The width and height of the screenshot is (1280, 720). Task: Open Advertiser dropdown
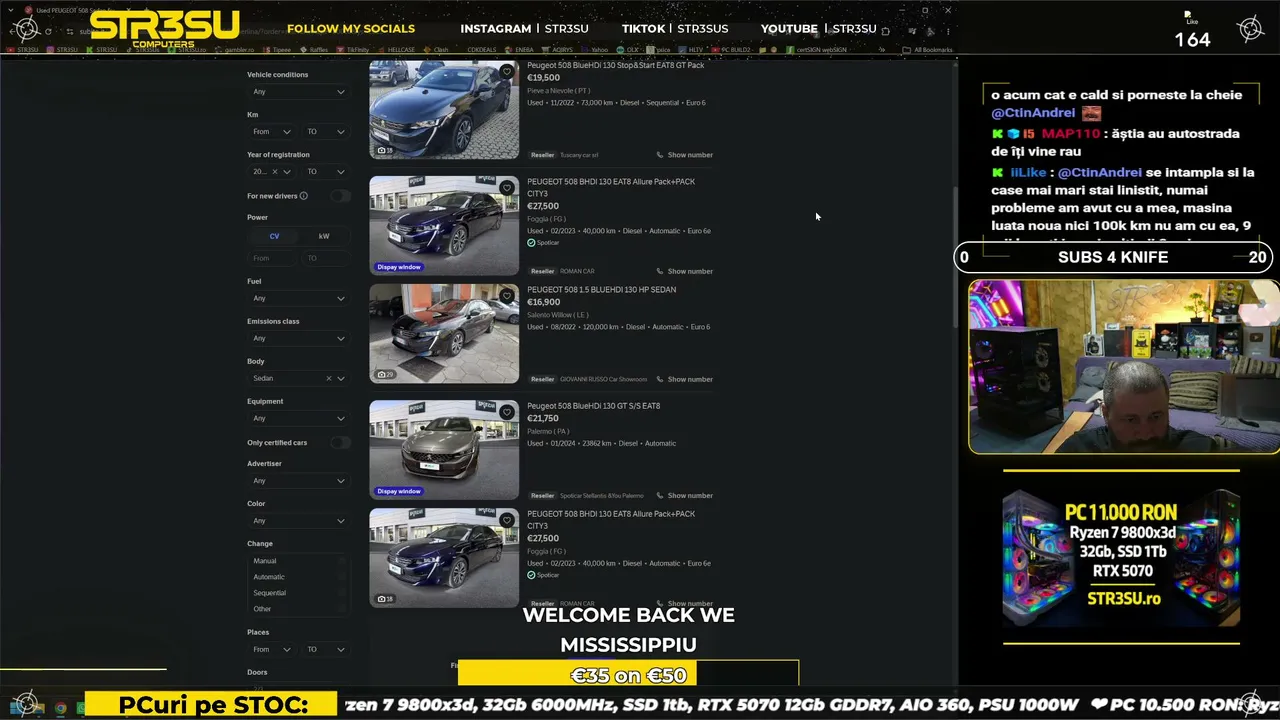pos(298,481)
